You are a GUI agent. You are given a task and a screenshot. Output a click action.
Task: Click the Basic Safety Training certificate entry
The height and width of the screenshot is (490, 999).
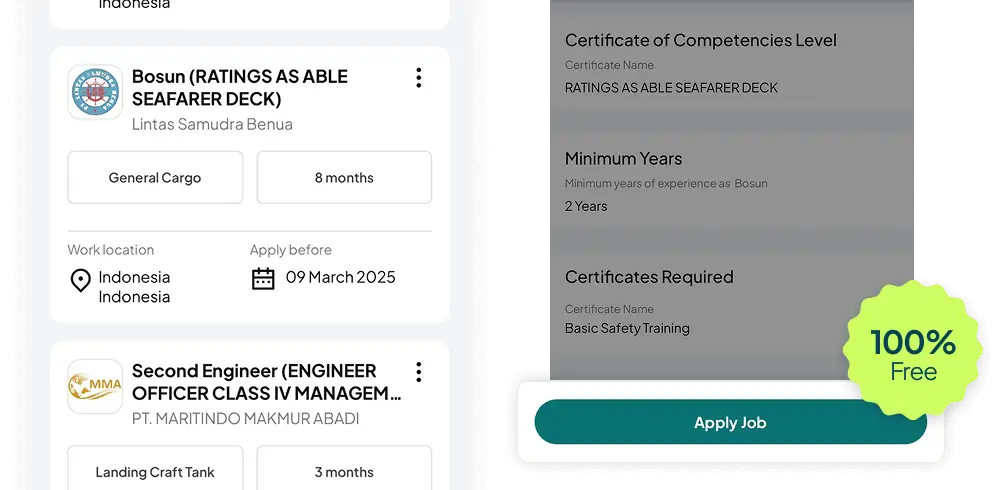(x=627, y=328)
